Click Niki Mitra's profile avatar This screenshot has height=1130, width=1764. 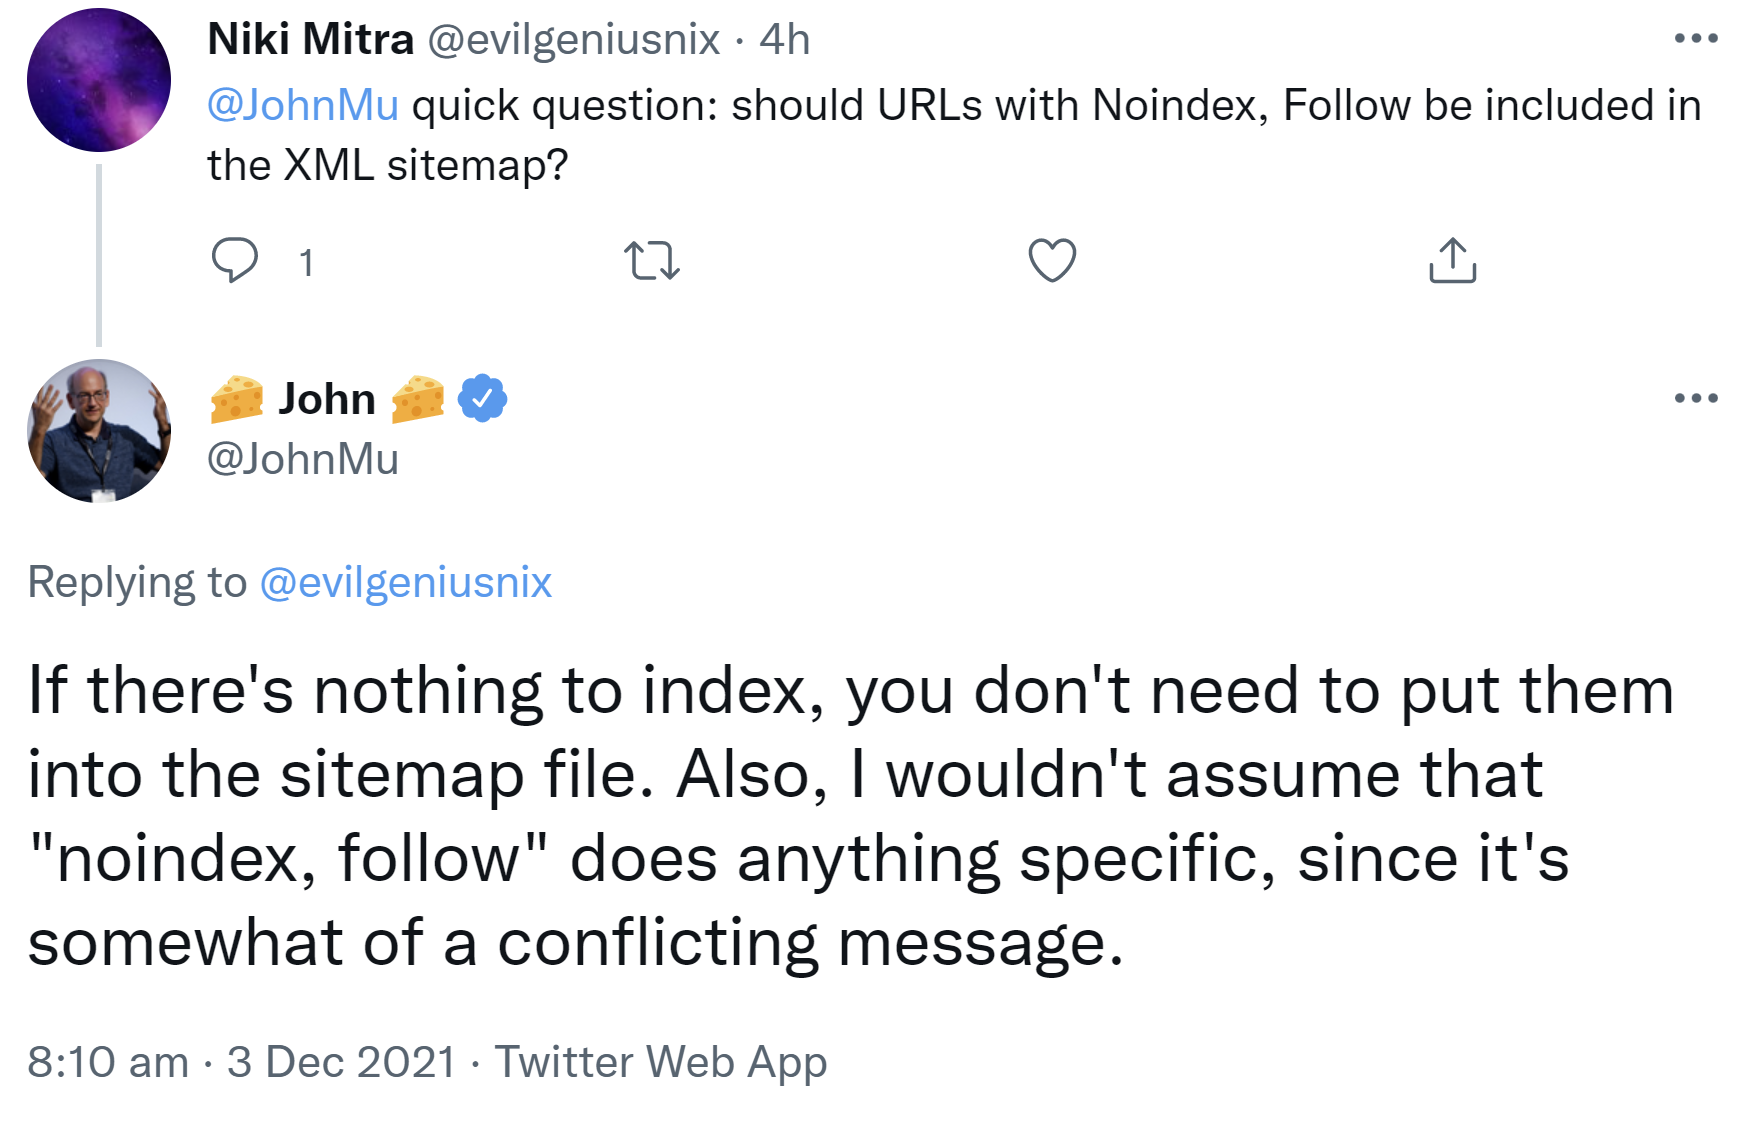tap(98, 80)
